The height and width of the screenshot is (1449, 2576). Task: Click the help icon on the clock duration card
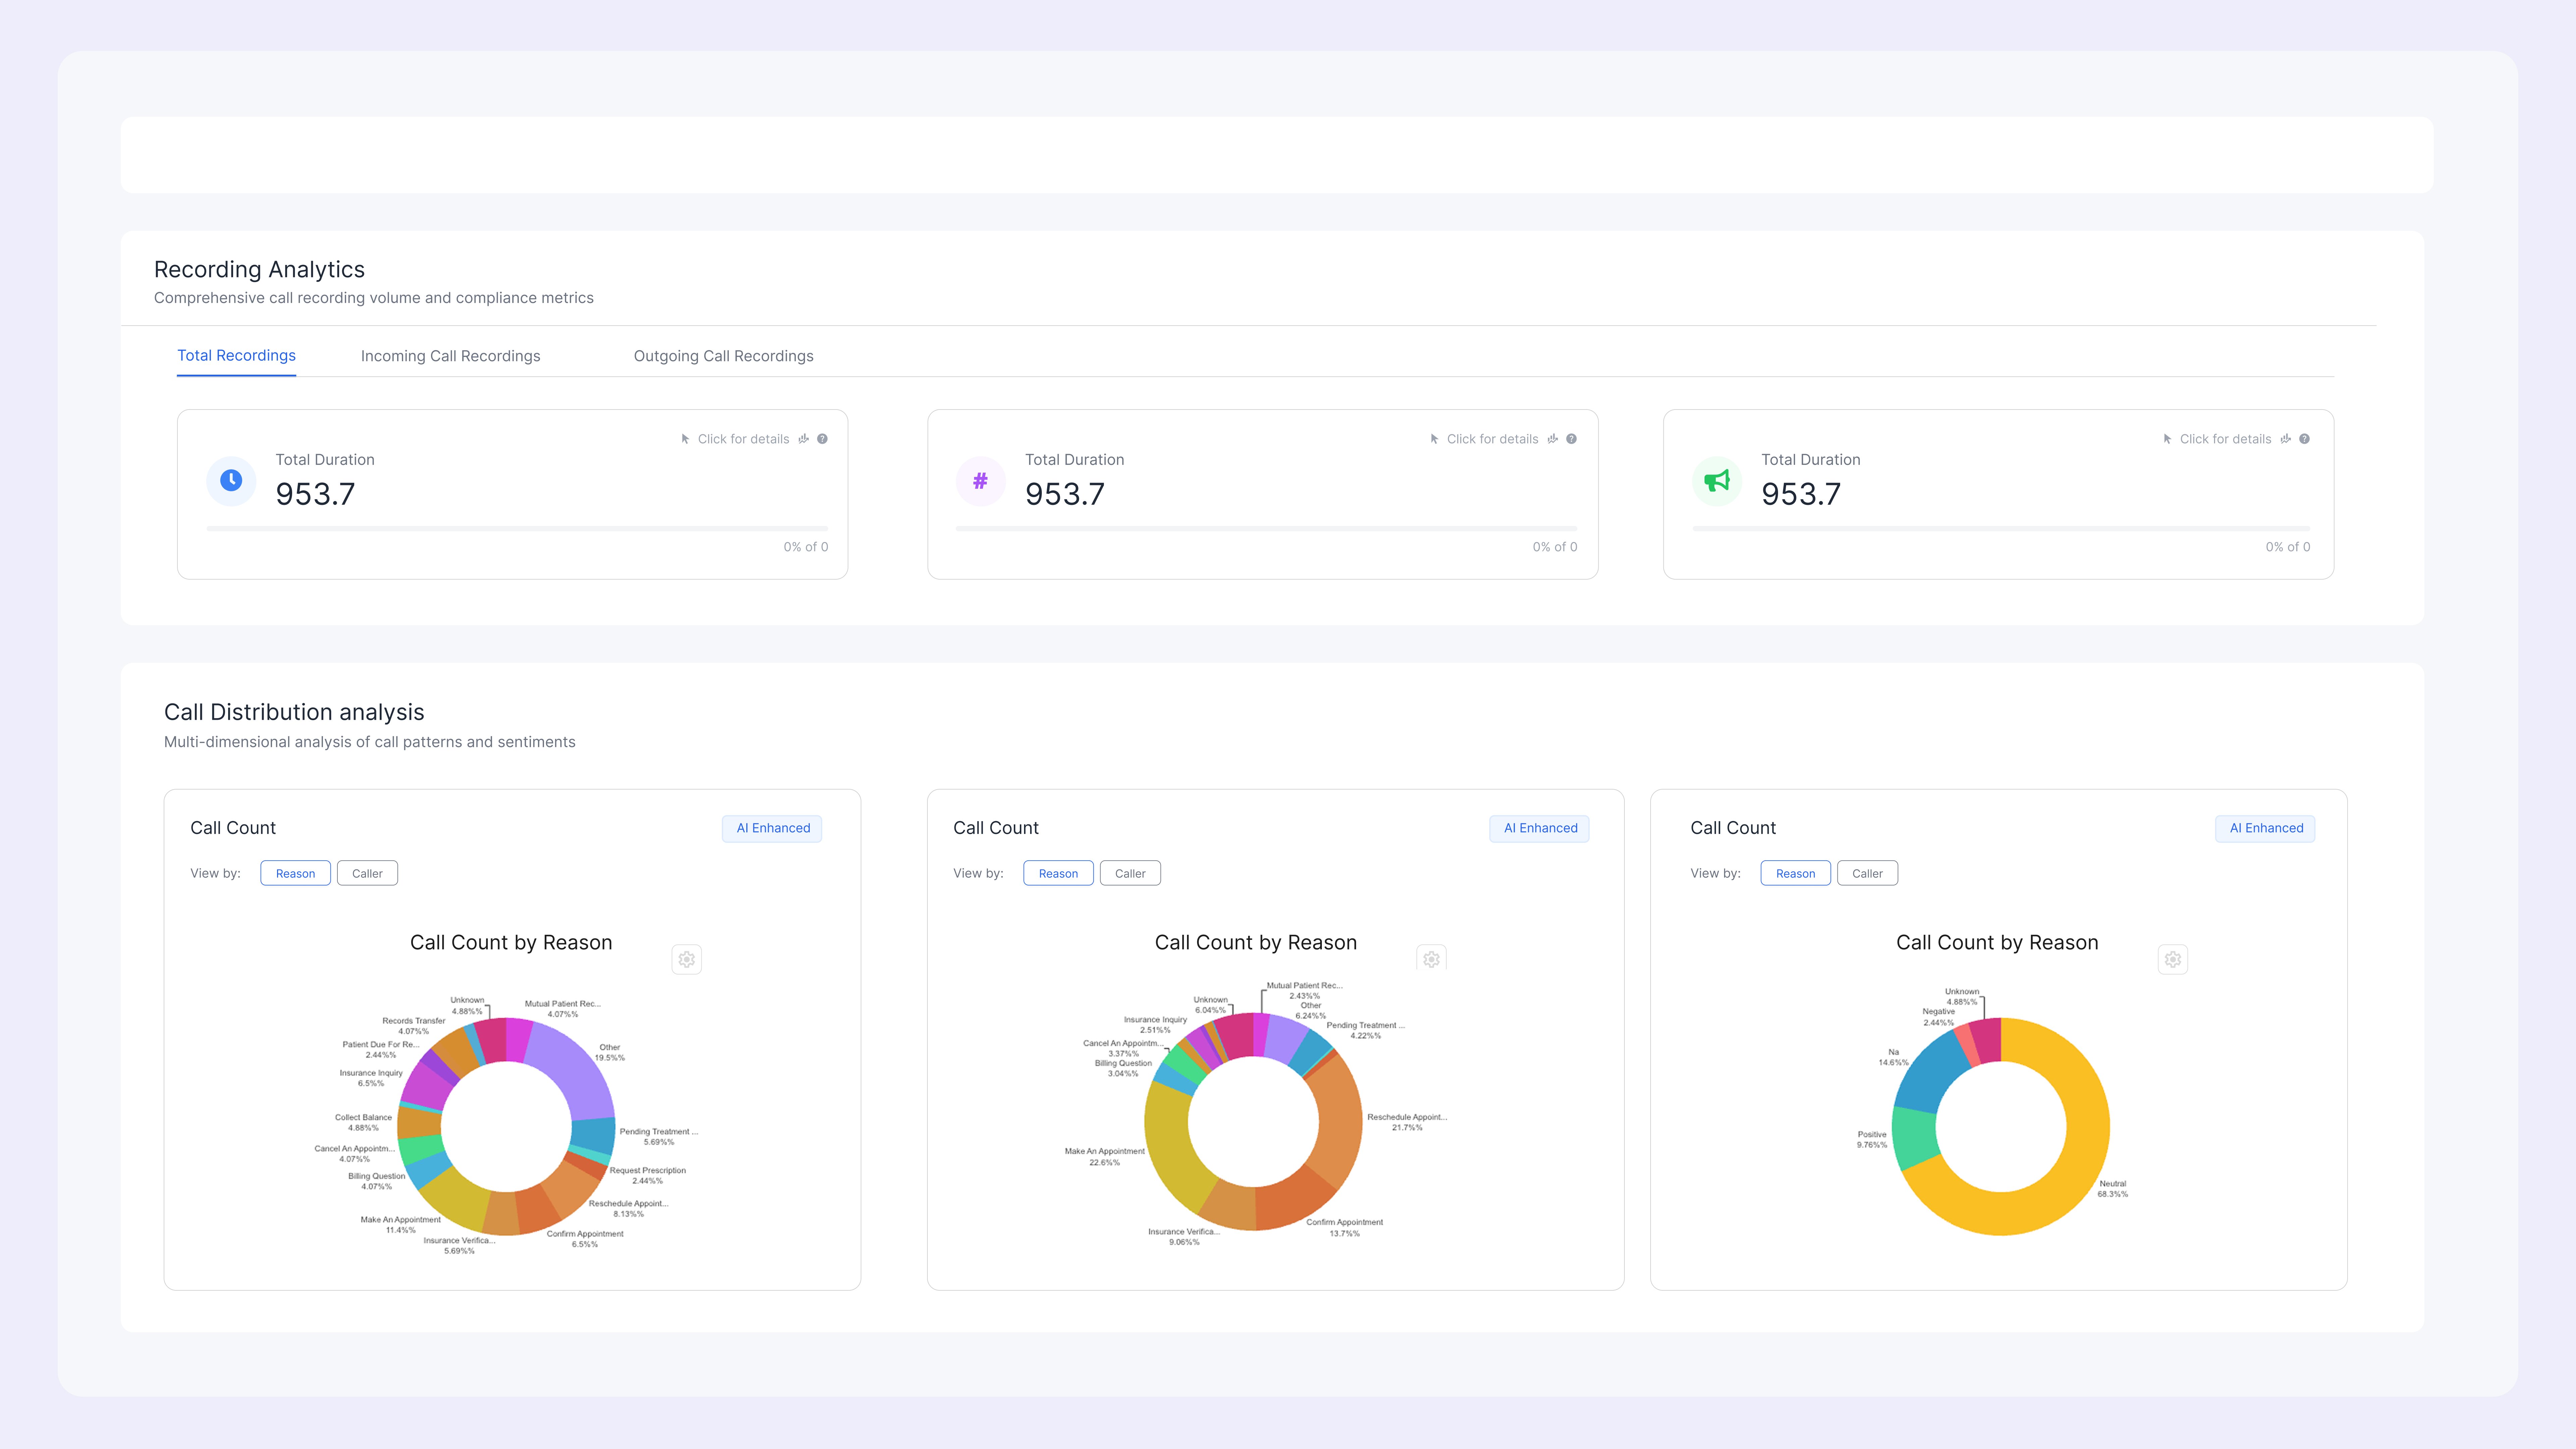click(822, 439)
